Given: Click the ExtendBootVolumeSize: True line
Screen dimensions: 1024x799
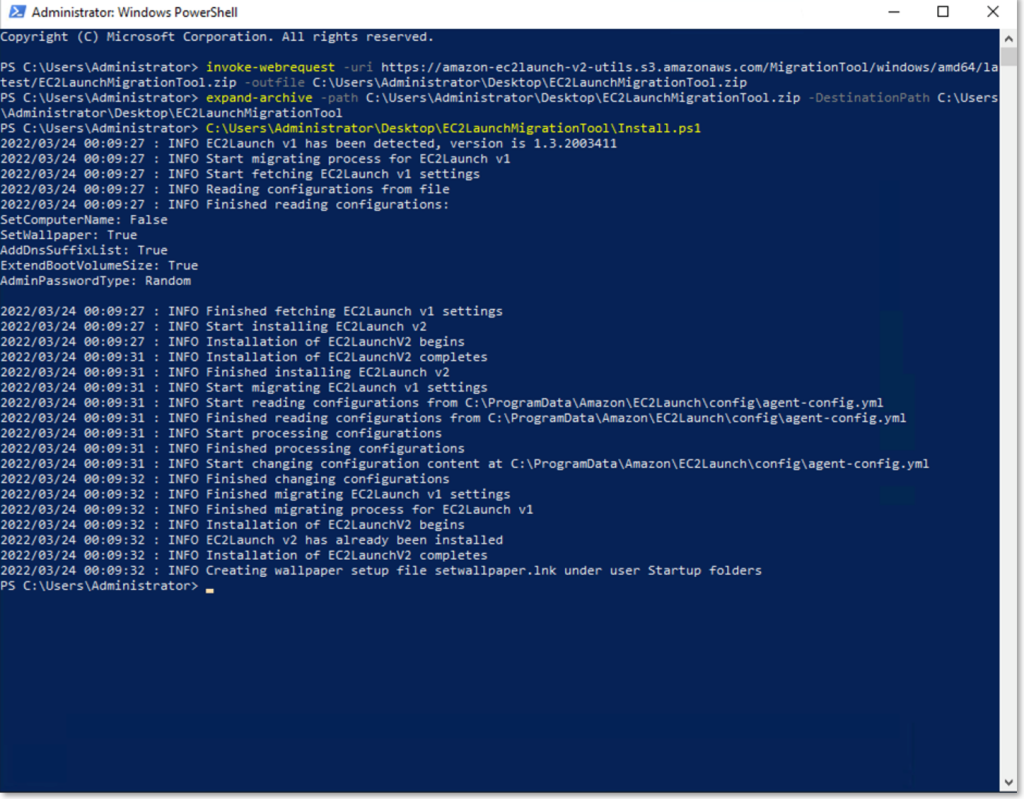Looking at the screenshot, I should pyautogui.click(x=97, y=265).
